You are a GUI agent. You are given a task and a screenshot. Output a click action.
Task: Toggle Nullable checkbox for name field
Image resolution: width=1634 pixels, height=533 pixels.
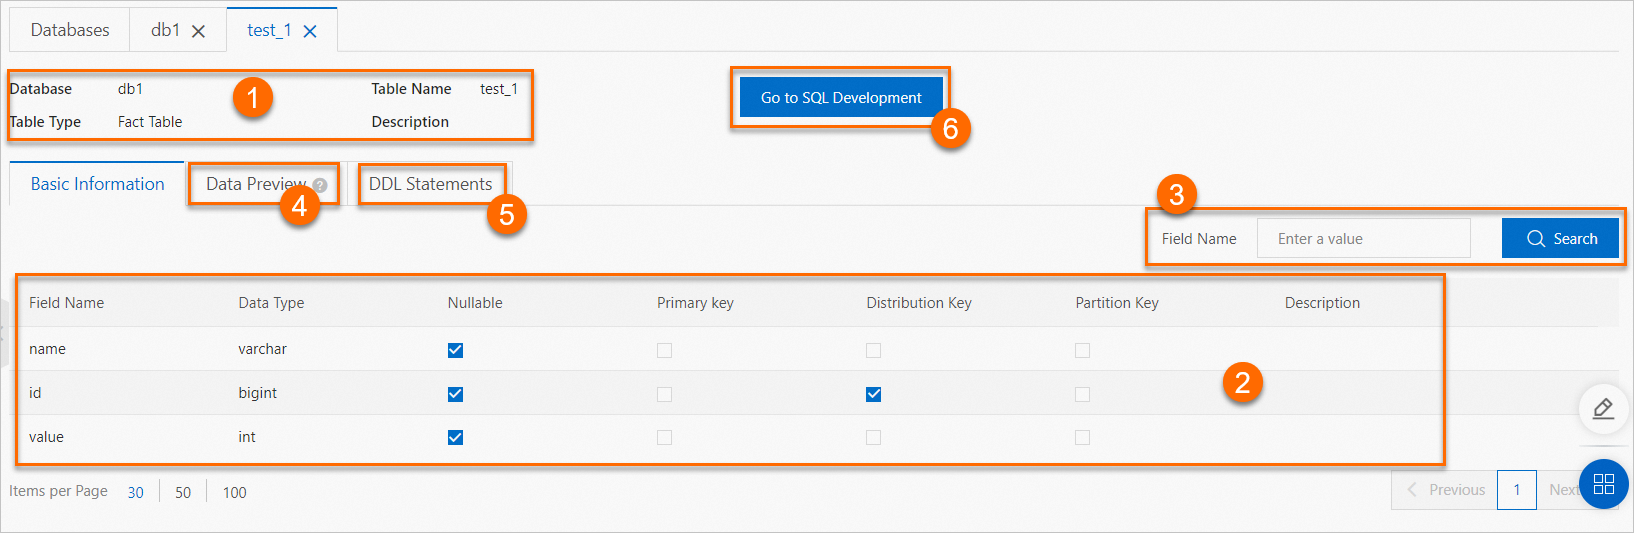pyautogui.click(x=455, y=350)
